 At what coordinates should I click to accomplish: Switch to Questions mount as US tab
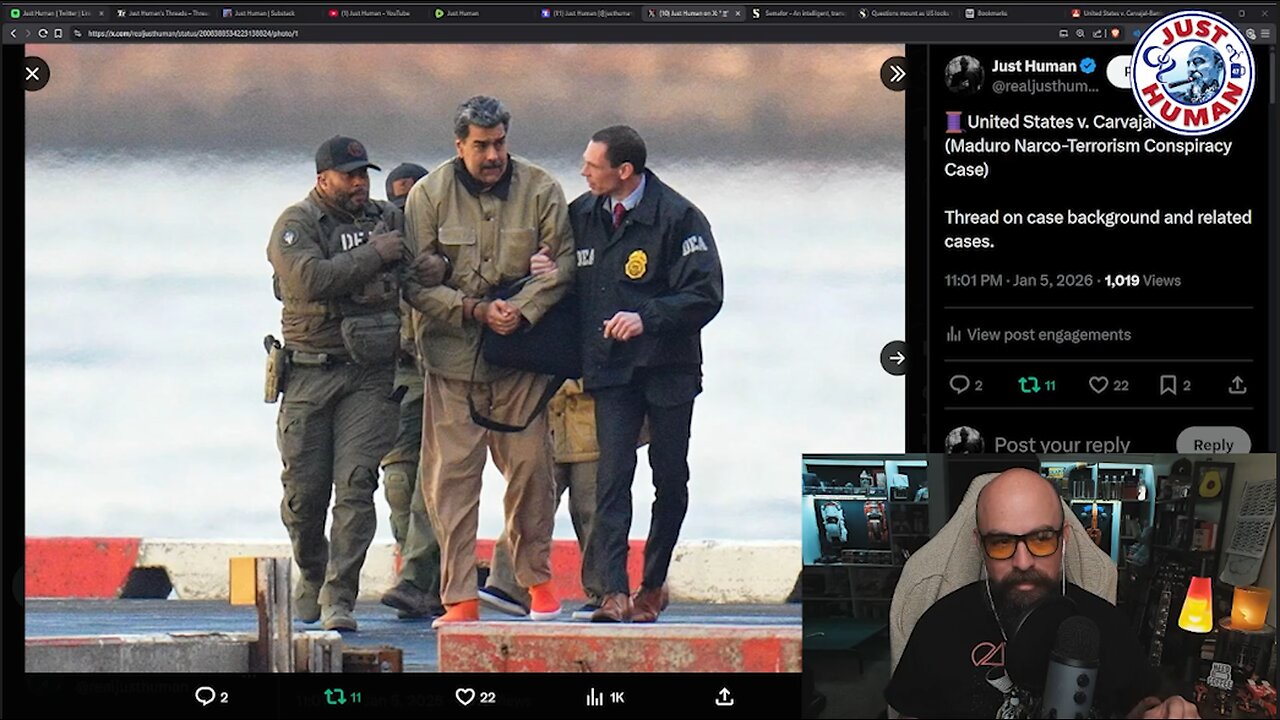[x=905, y=13]
